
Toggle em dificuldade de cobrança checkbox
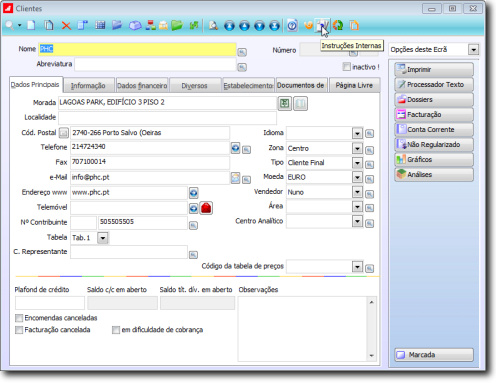point(116,330)
